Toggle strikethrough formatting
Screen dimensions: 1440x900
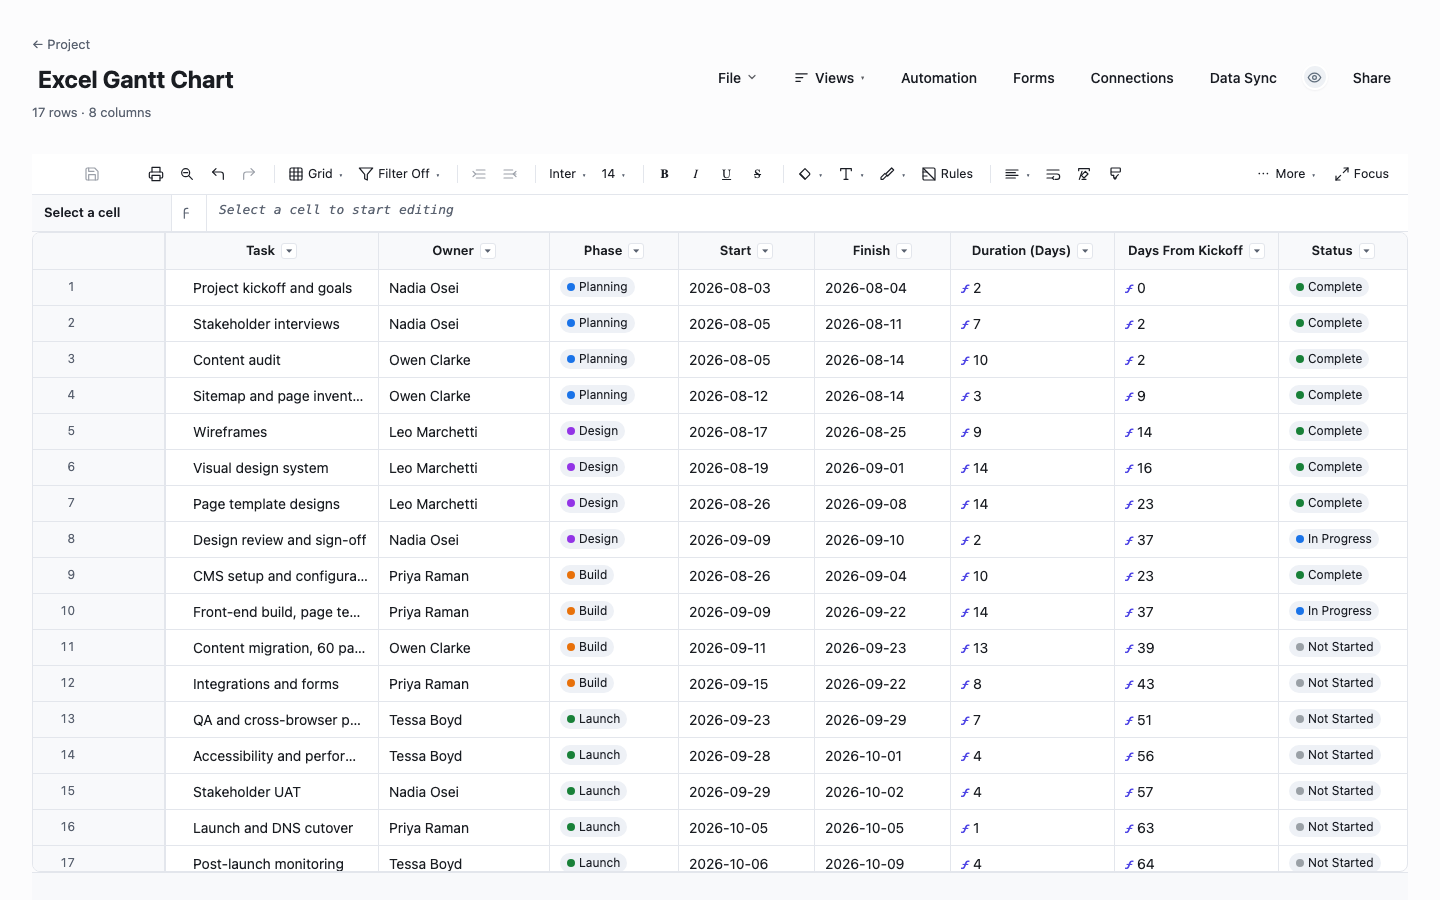coord(757,174)
